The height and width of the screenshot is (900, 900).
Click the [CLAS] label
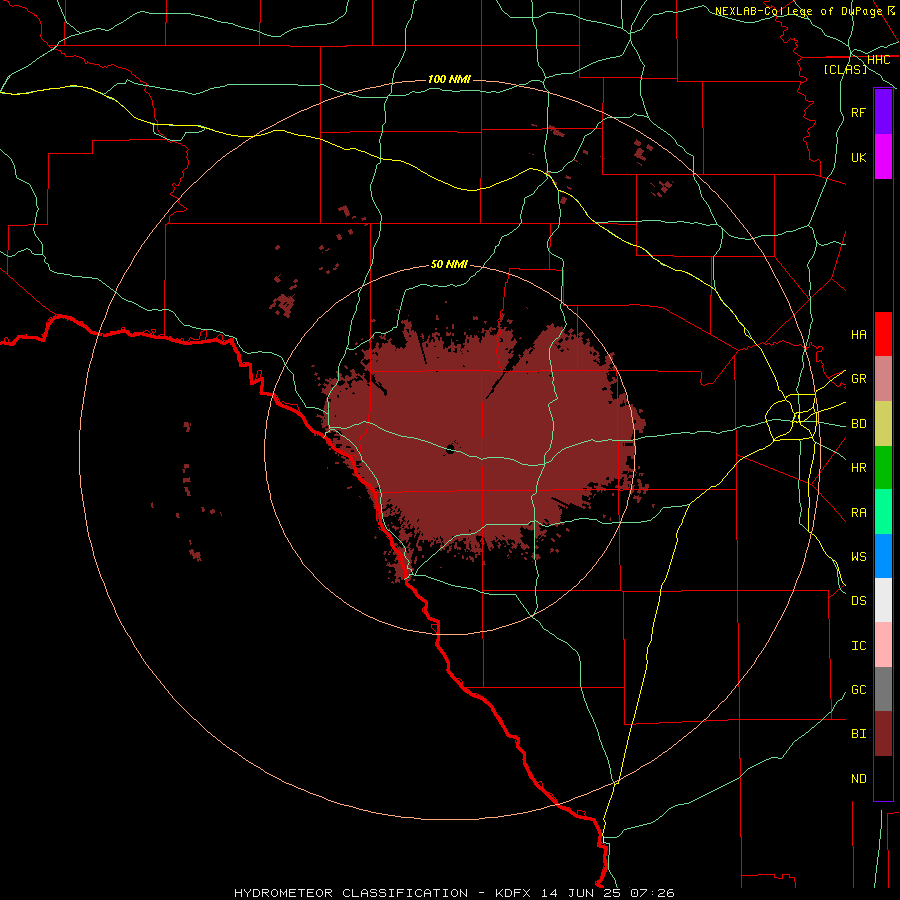click(845, 69)
